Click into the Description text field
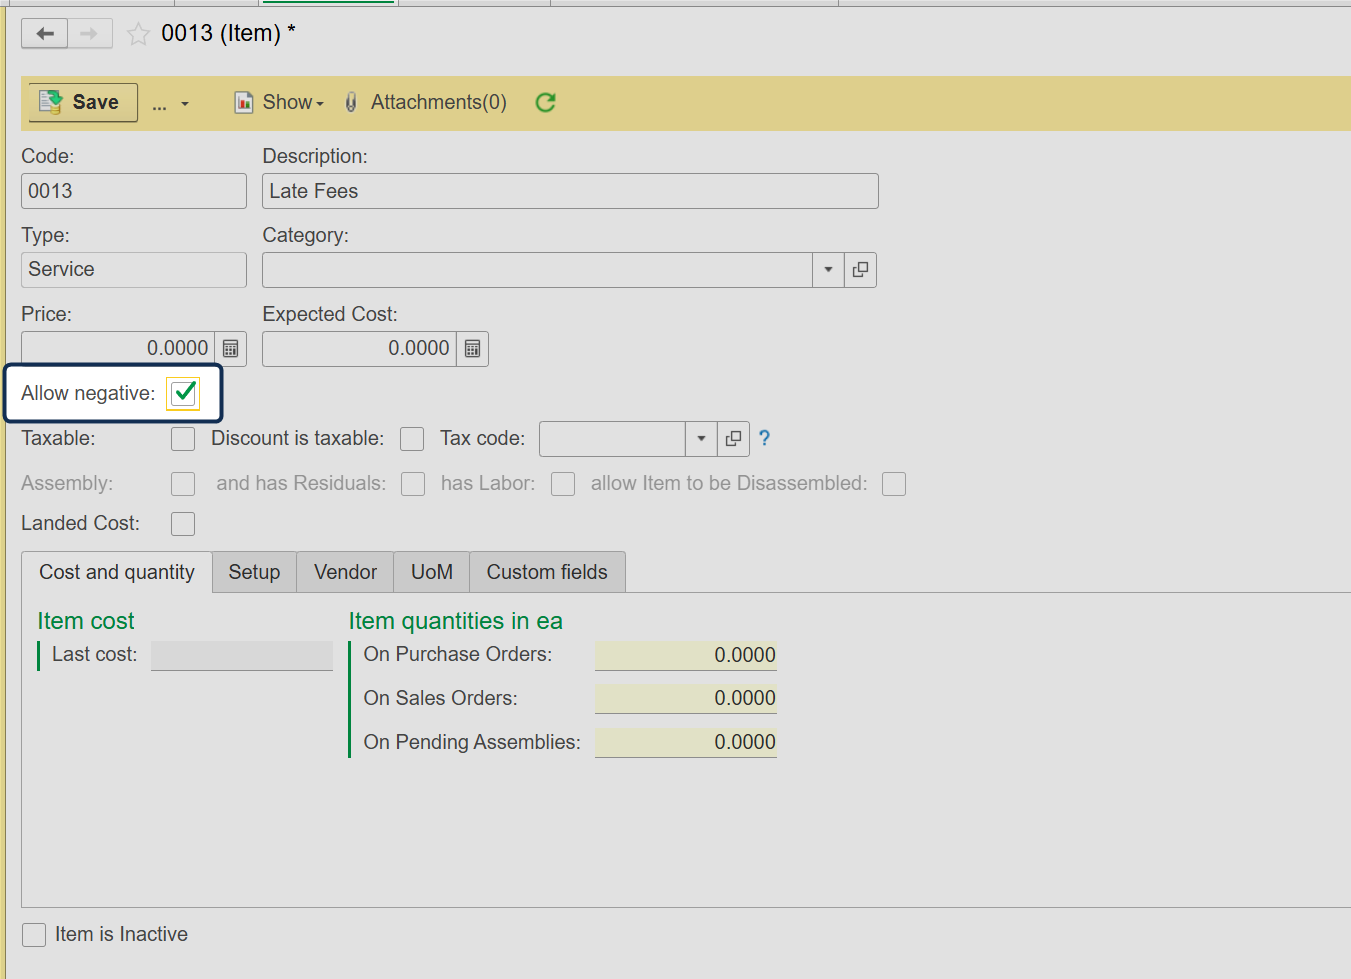1351x979 pixels. 570,191
